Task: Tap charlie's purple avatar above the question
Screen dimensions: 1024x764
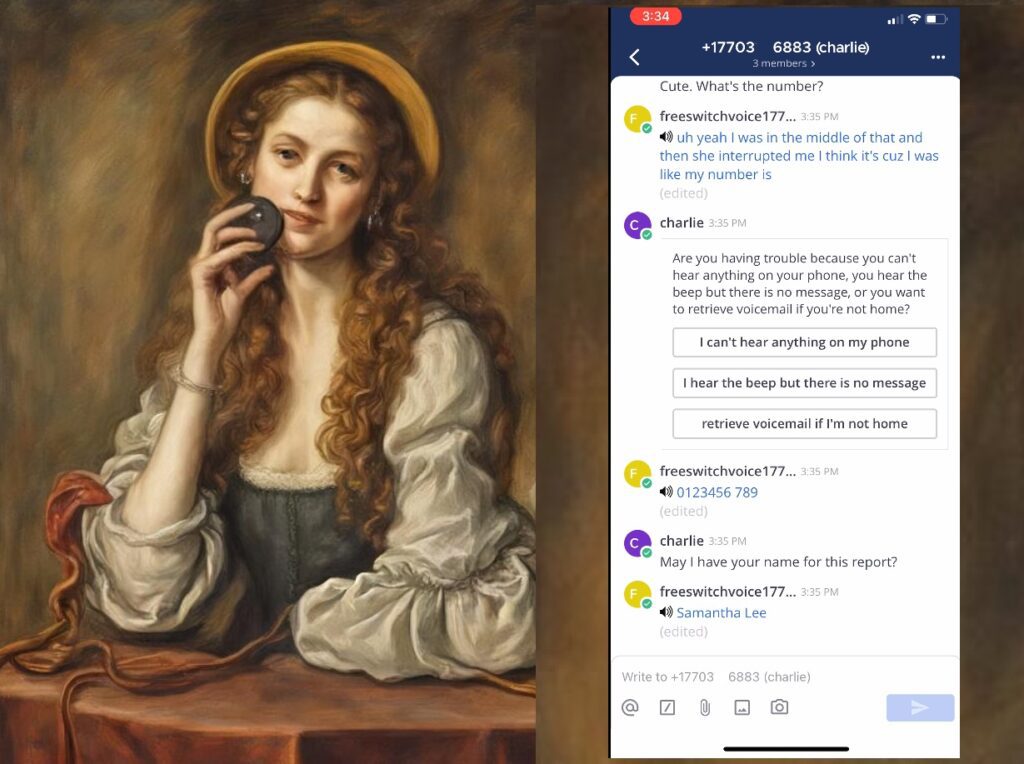Action: click(x=637, y=225)
